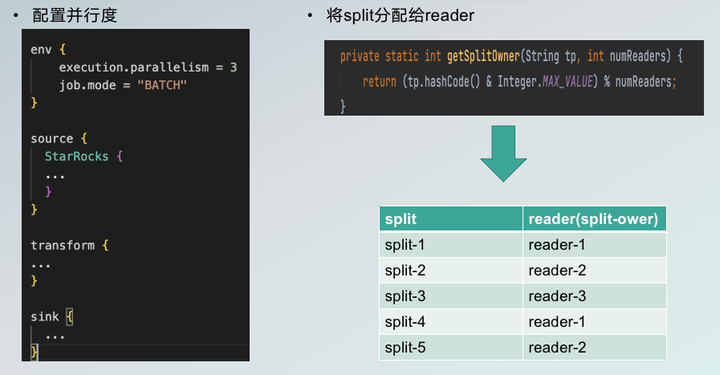Image resolution: width=720 pixels, height=375 pixels.
Task: Click the job.mode setting line
Action: click(123, 85)
